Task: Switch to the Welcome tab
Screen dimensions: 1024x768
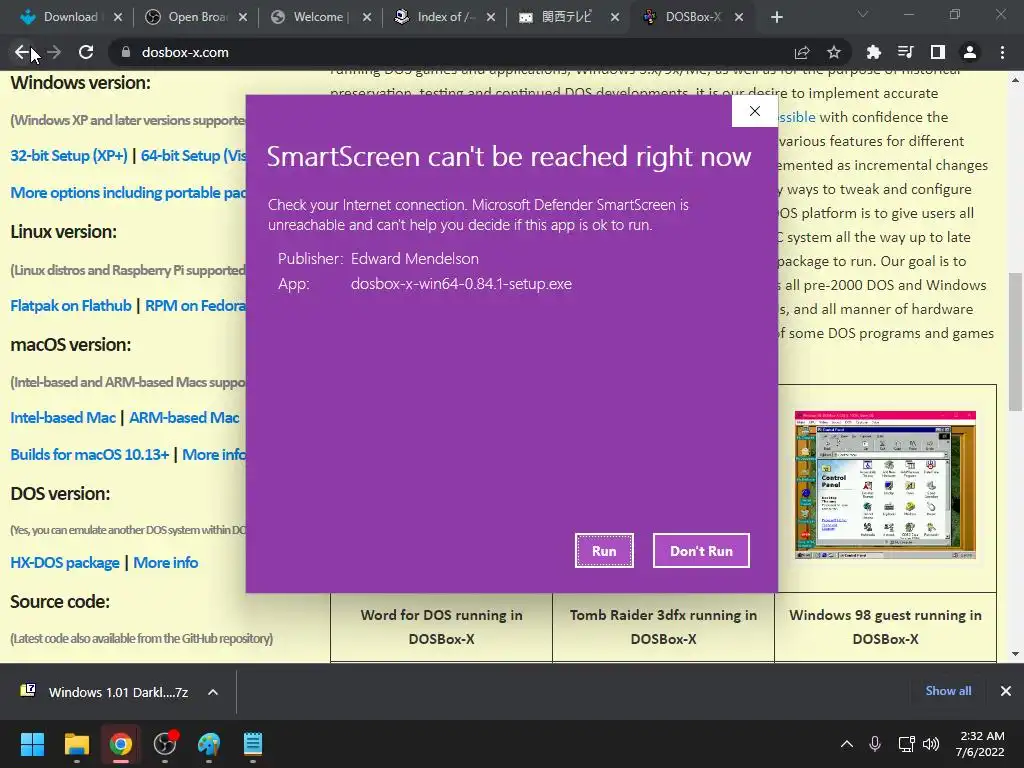Action: tap(318, 17)
